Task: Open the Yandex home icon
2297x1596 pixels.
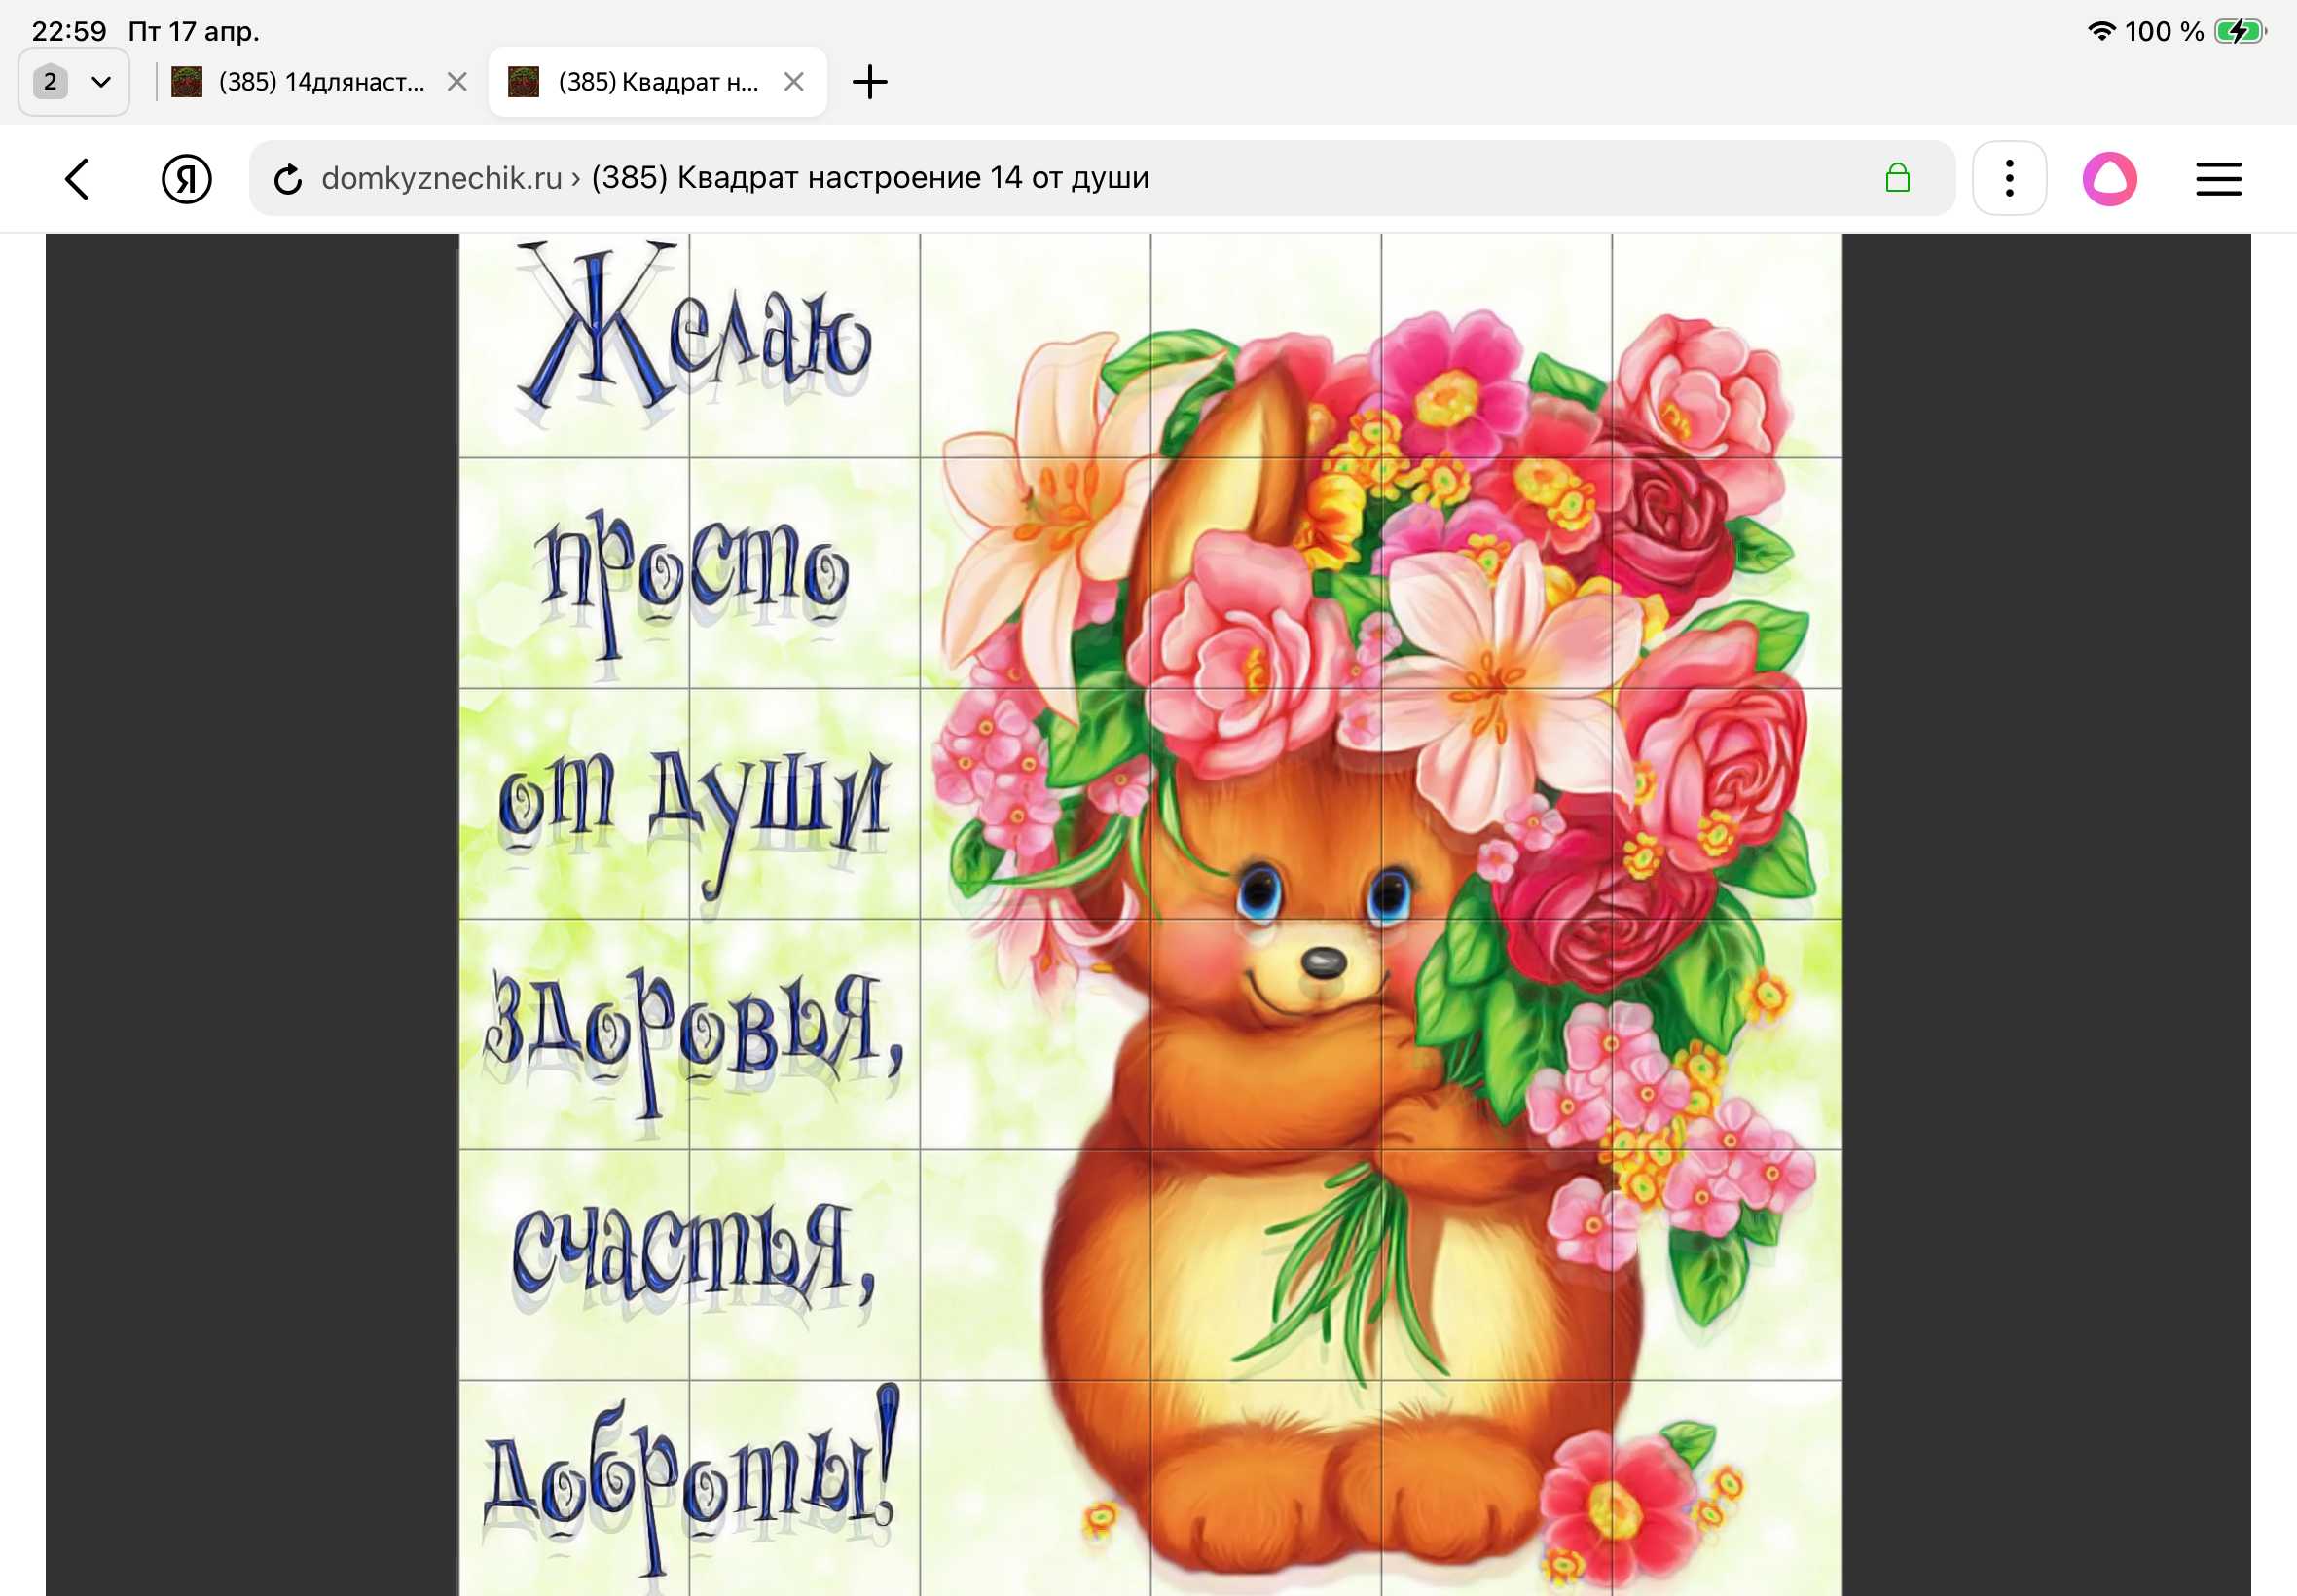Action: point(186,179)
